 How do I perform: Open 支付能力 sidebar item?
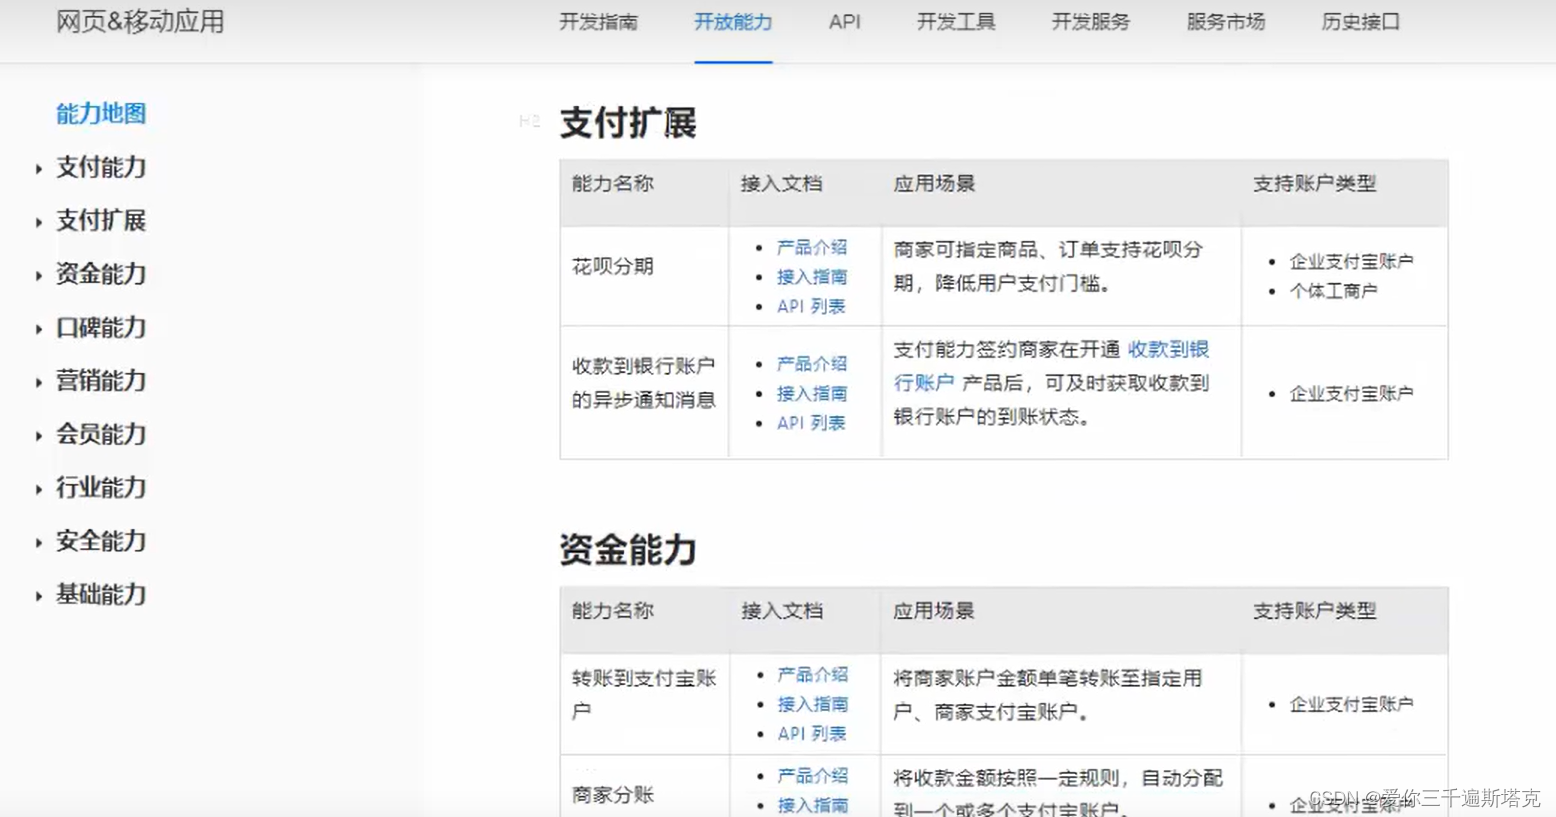(x=101, y=167)
